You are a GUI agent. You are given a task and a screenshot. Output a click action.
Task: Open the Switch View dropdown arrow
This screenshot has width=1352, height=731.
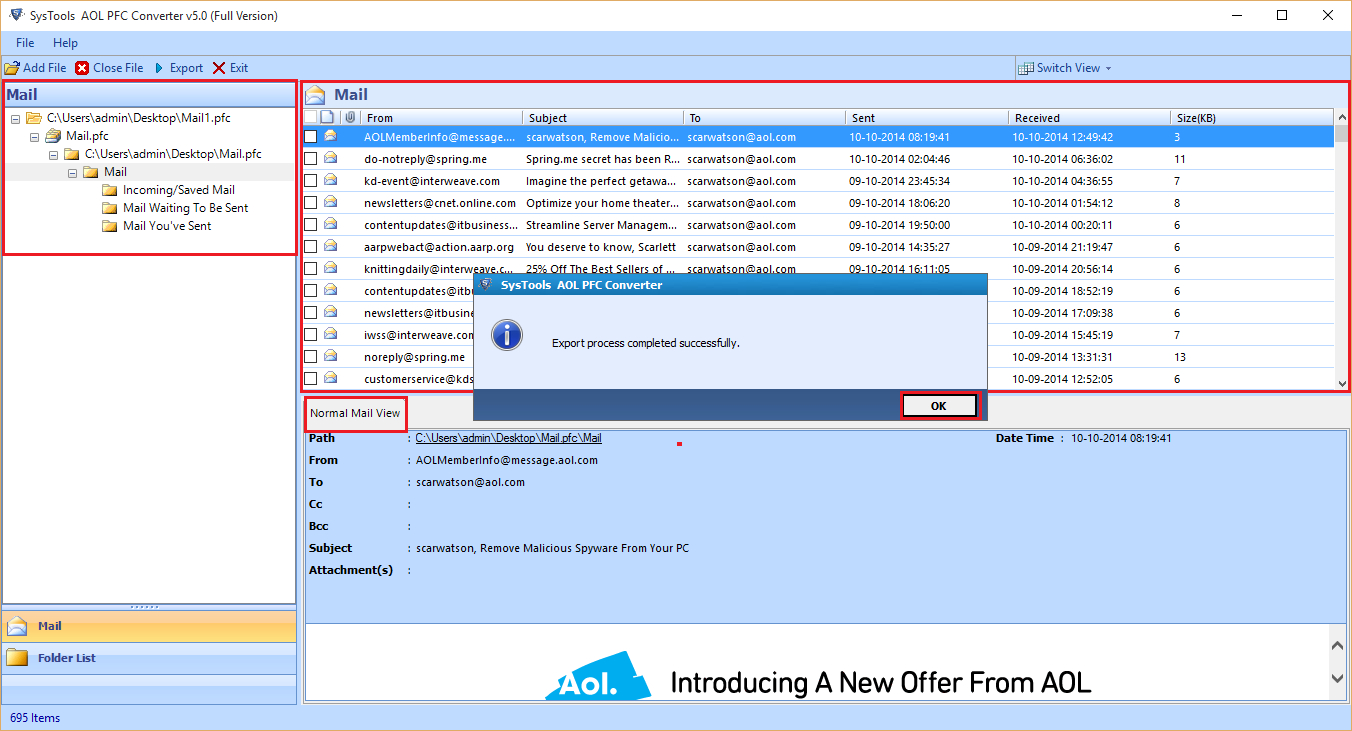point(1108,68)
